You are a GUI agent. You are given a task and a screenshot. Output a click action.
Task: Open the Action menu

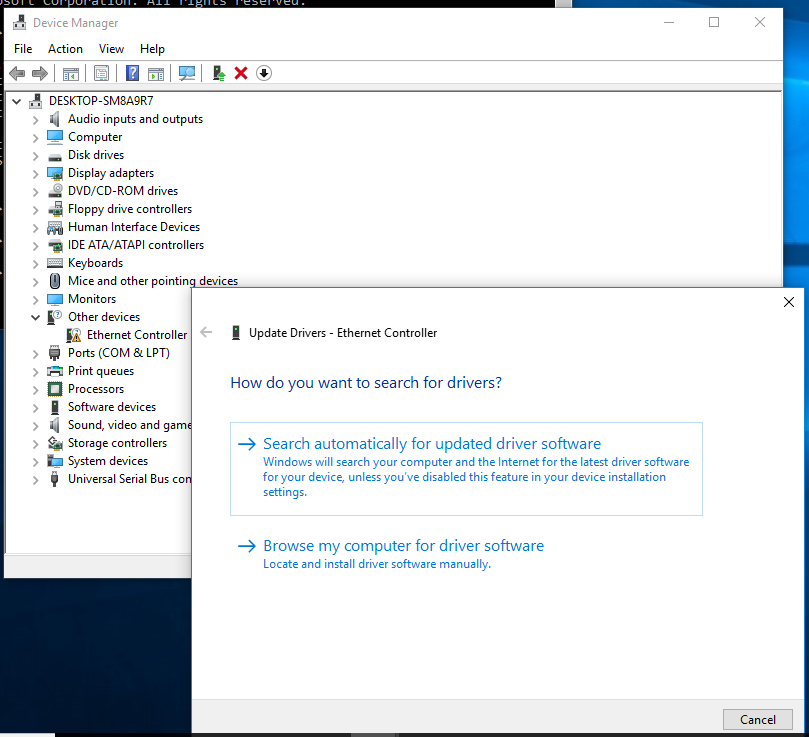[65, 48]
